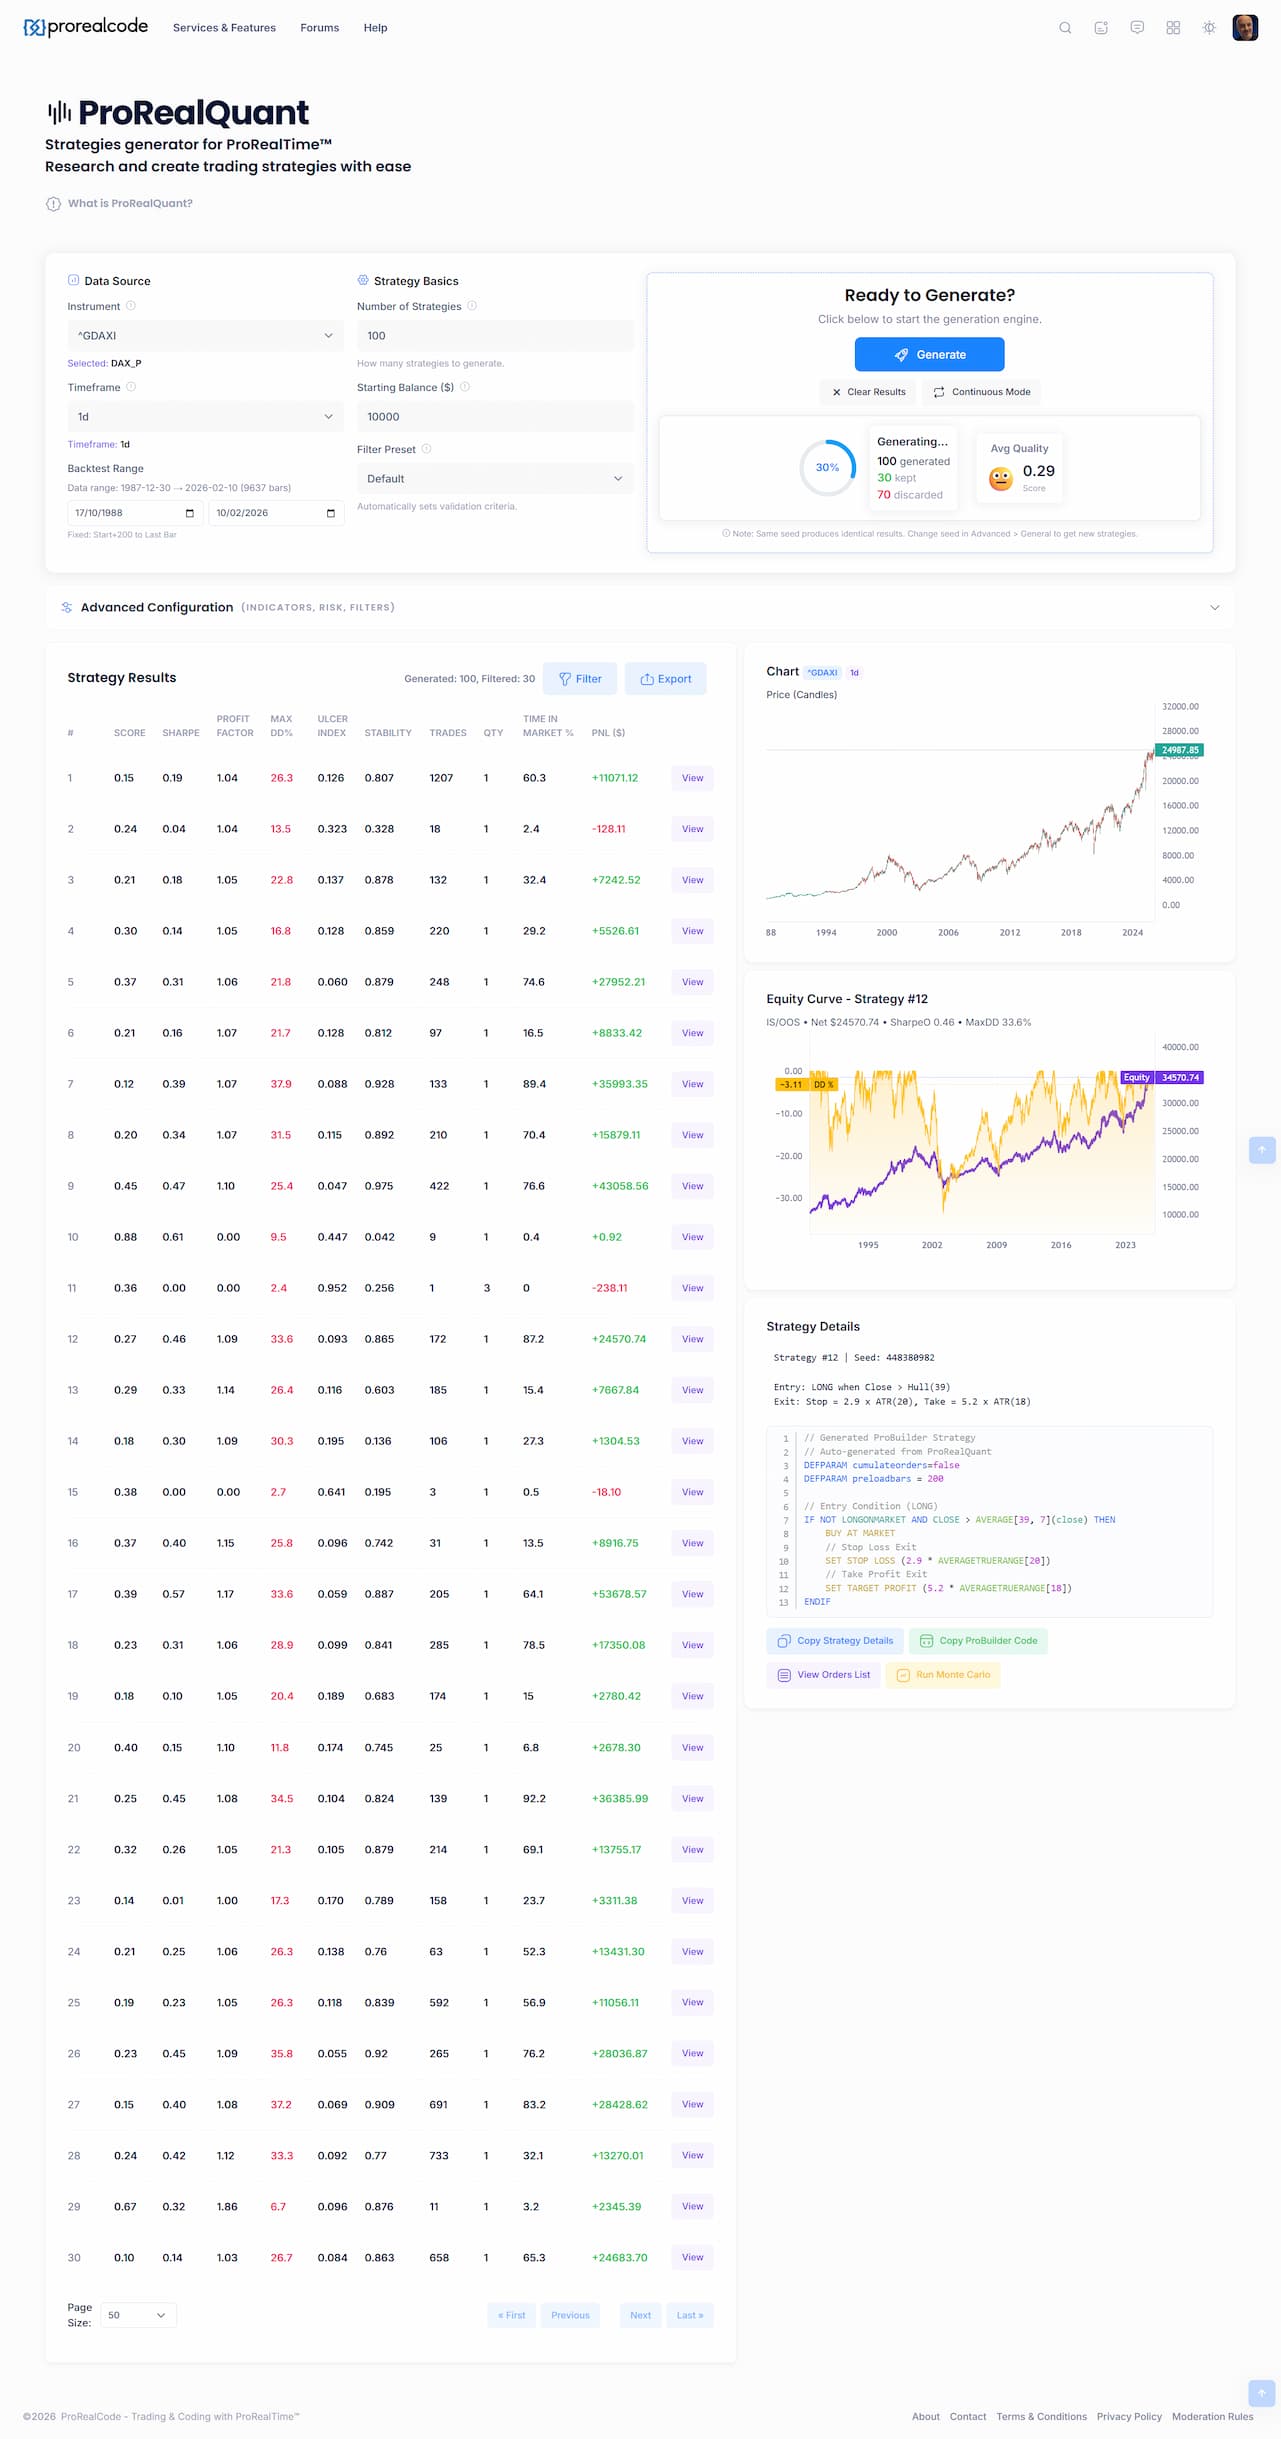Image resolution: width=1281 pixels, height=2439 pixels.
Task: Click Run Monte Carlo
Action: [943, 1675]
